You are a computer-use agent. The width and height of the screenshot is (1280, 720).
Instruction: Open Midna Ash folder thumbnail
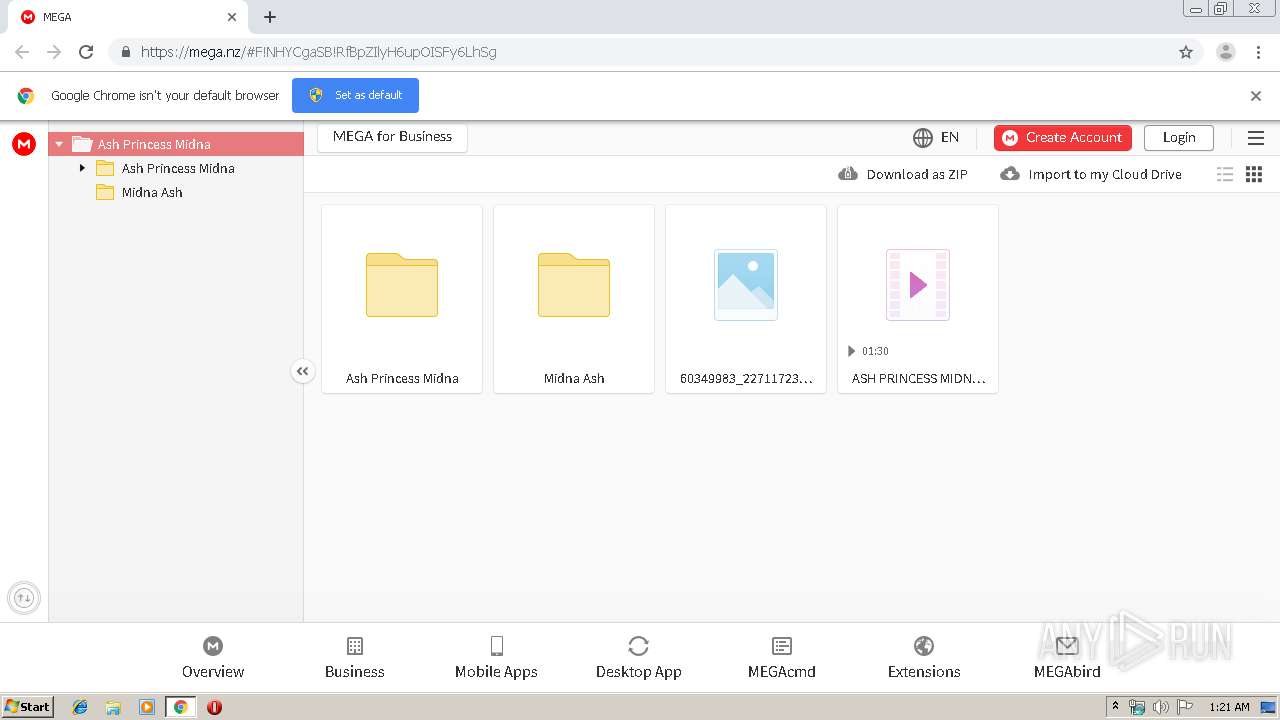point(574,299)
